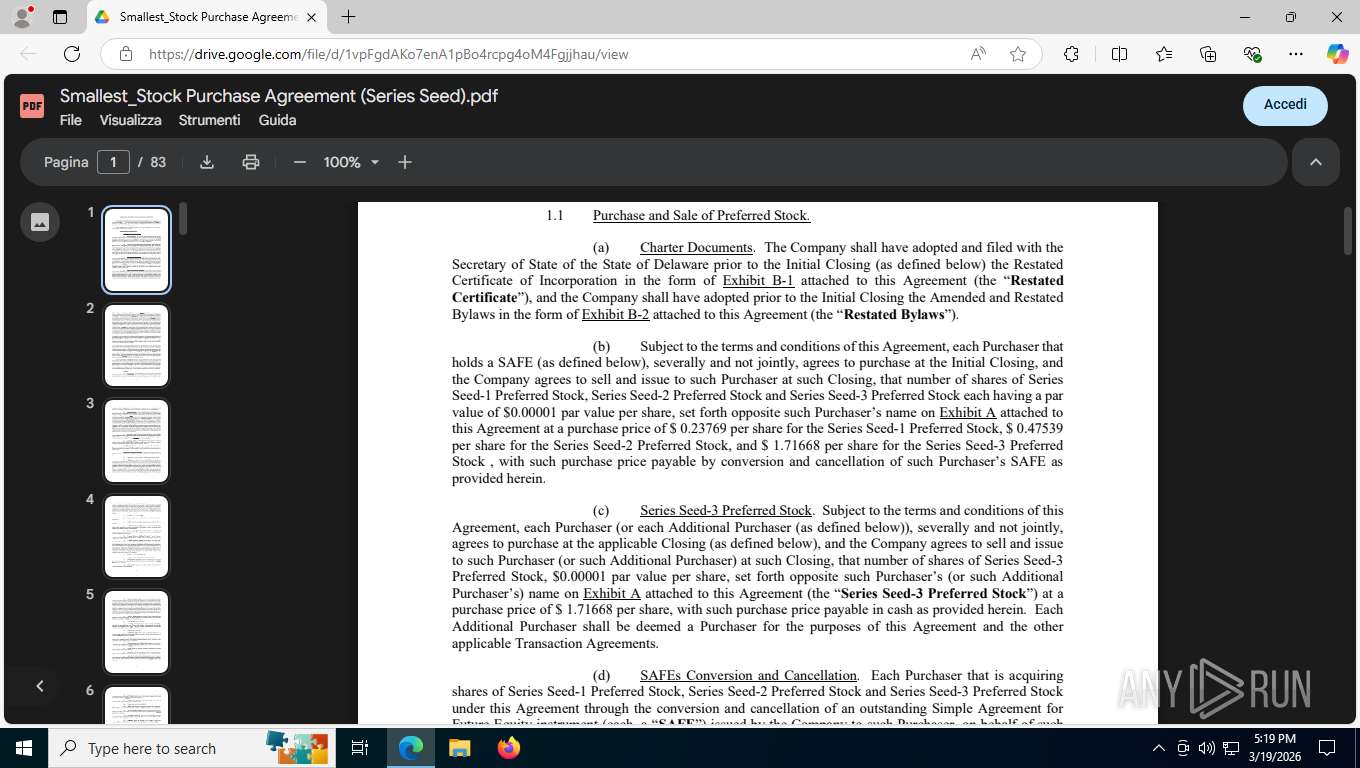
Task: Select page 5 thumbnail
Action: [137, 632]
